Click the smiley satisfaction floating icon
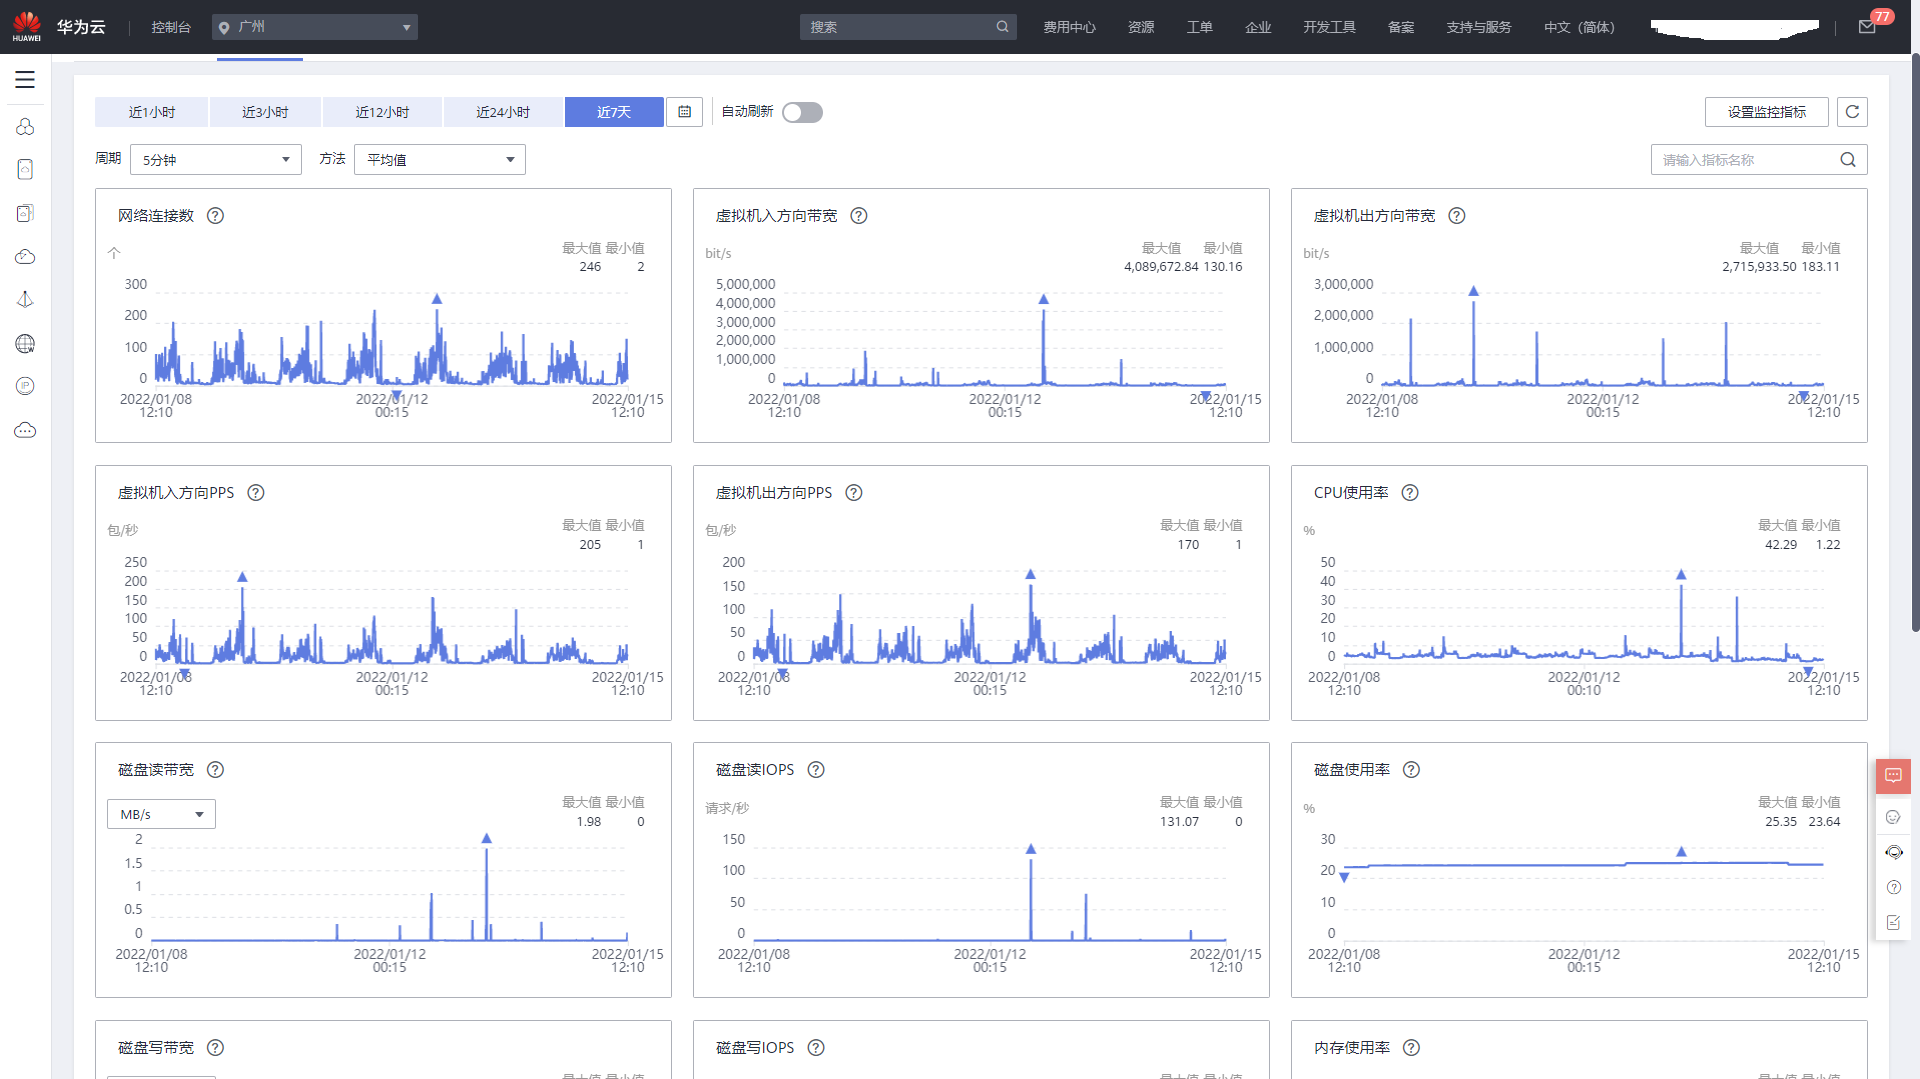Image resolution: width=1920 pixels, height=1079 pixels. point(1893,817)
